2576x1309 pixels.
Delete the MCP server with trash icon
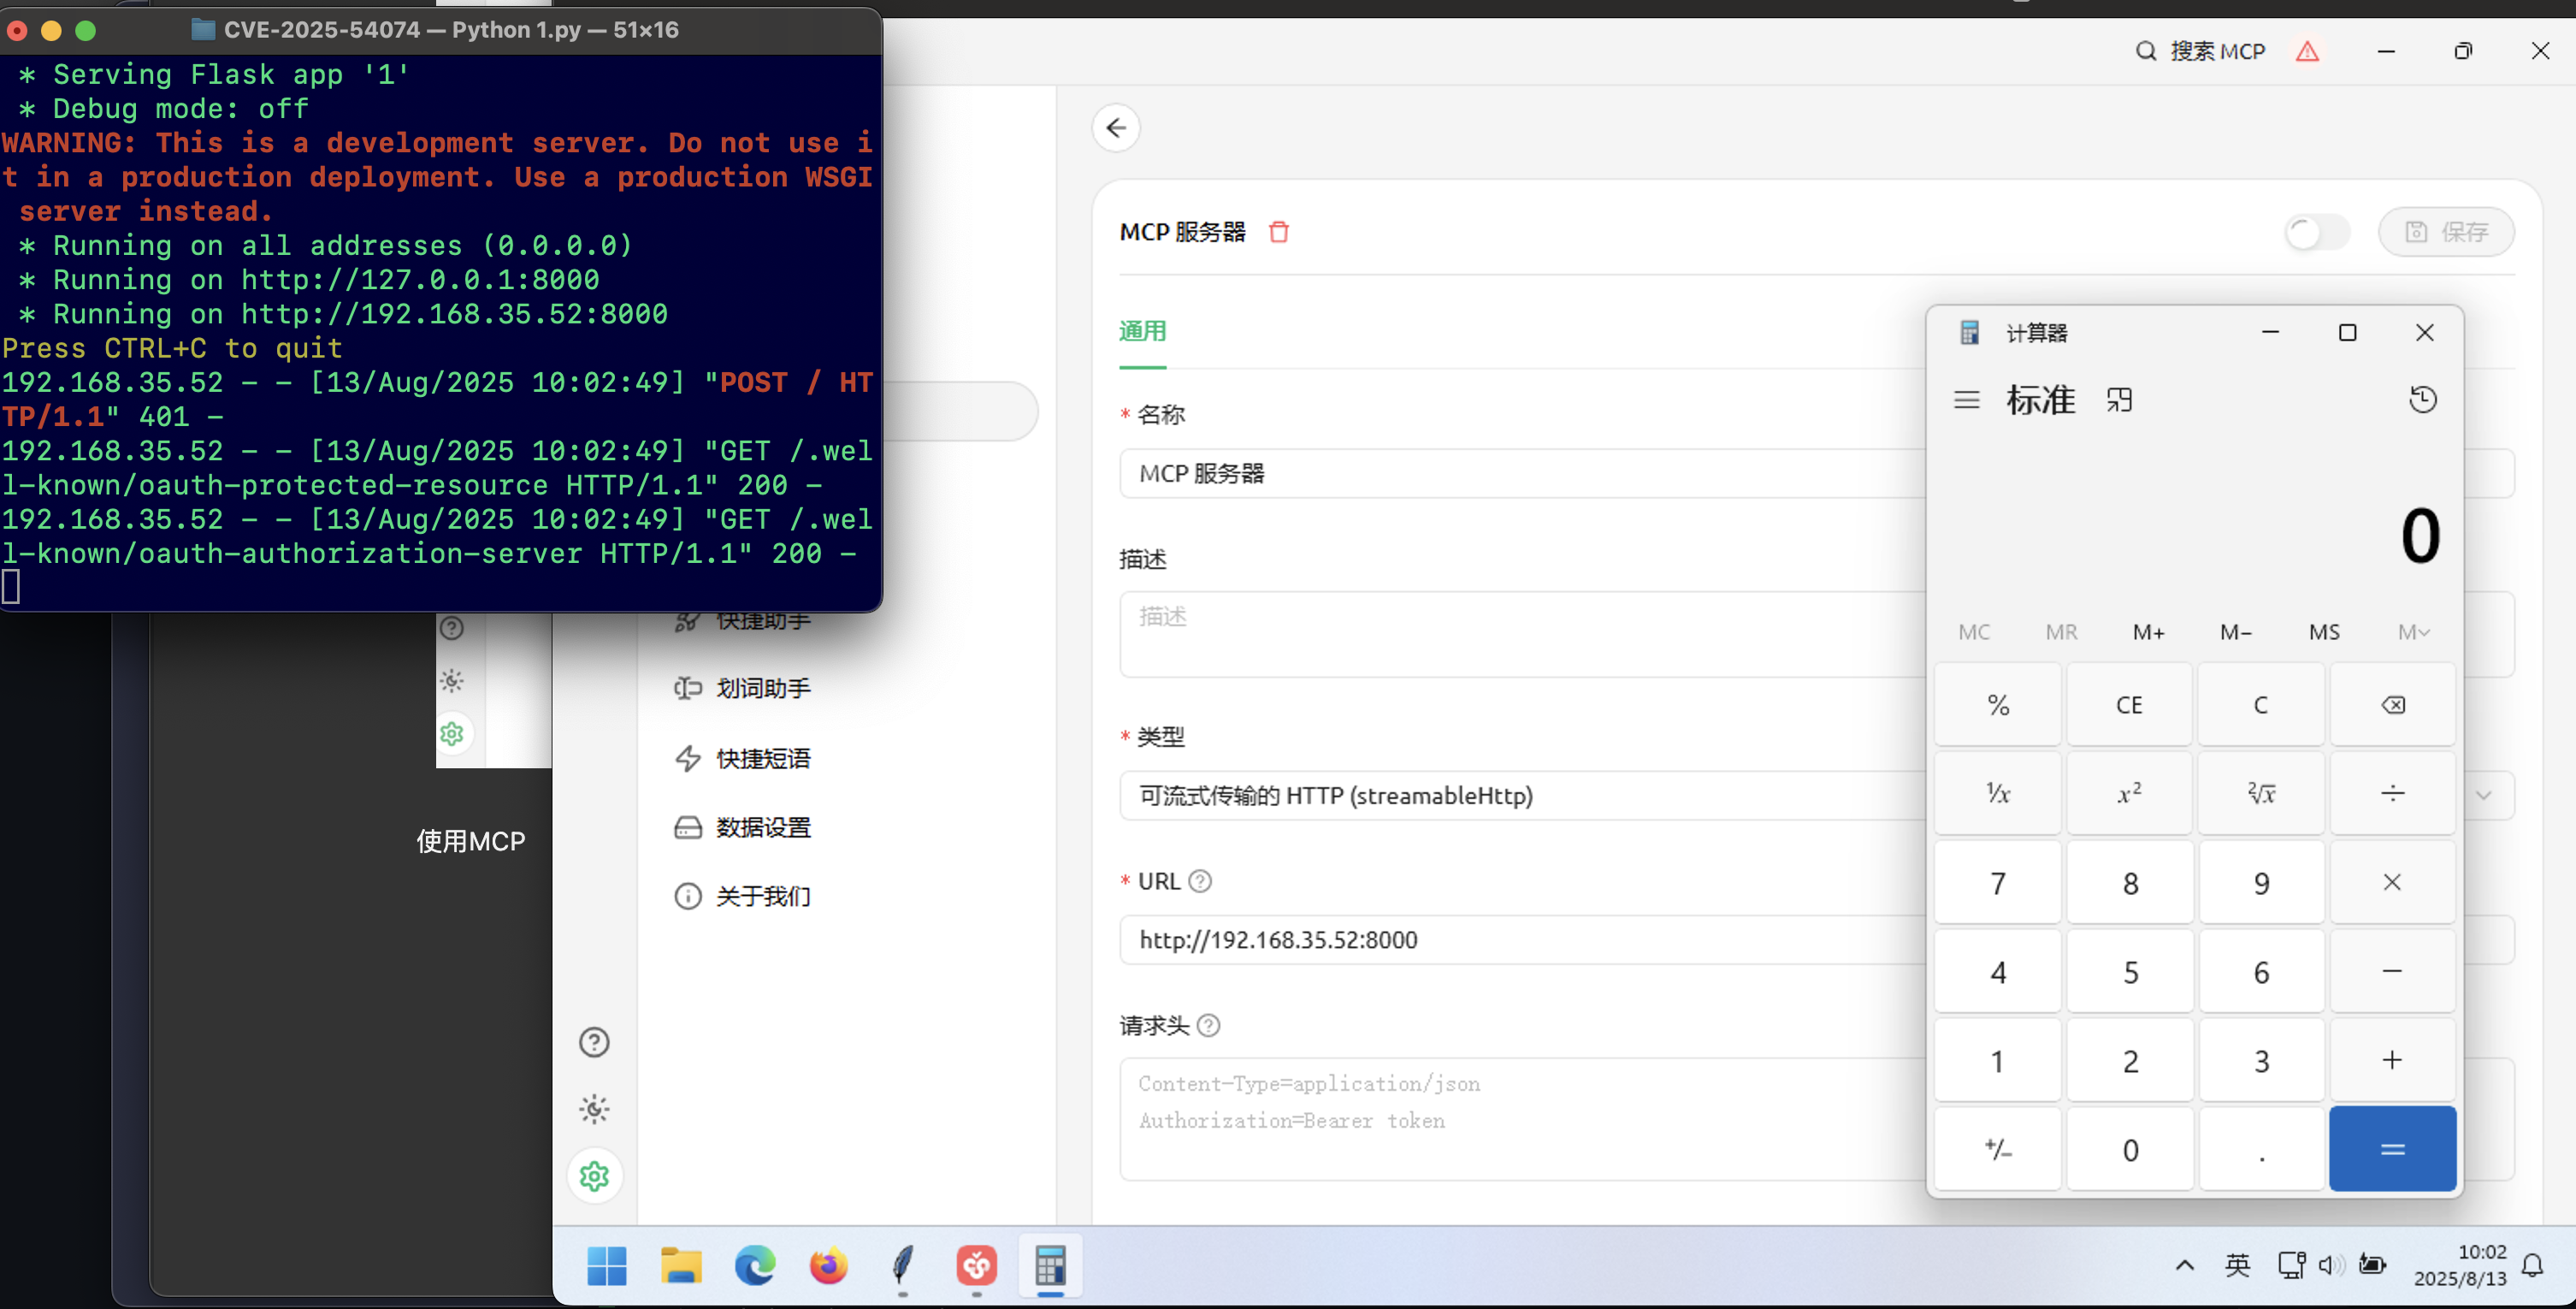pos(1278,232)
